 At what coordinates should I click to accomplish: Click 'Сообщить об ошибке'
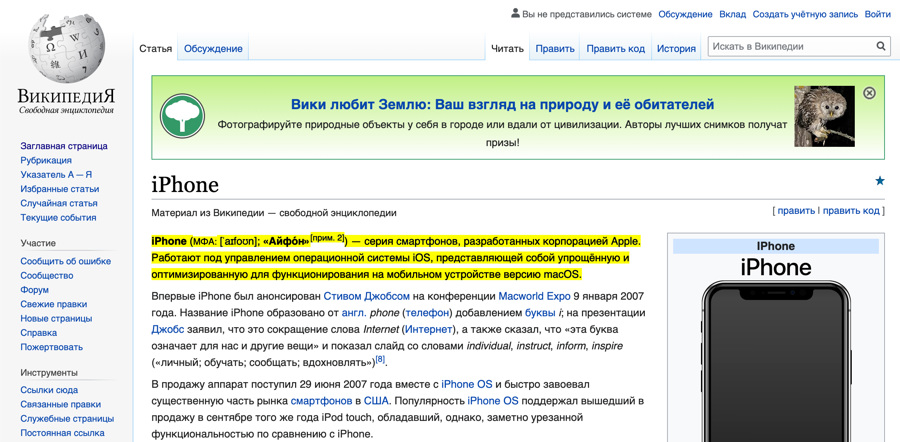point(65,261)
